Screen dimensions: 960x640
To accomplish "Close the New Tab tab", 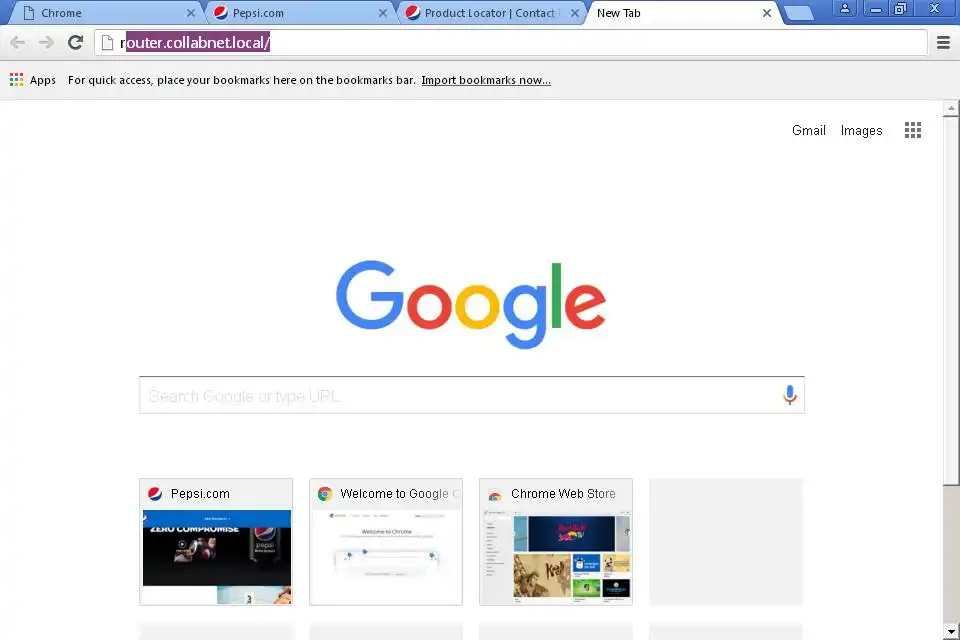I will click(x=767, y=13).
